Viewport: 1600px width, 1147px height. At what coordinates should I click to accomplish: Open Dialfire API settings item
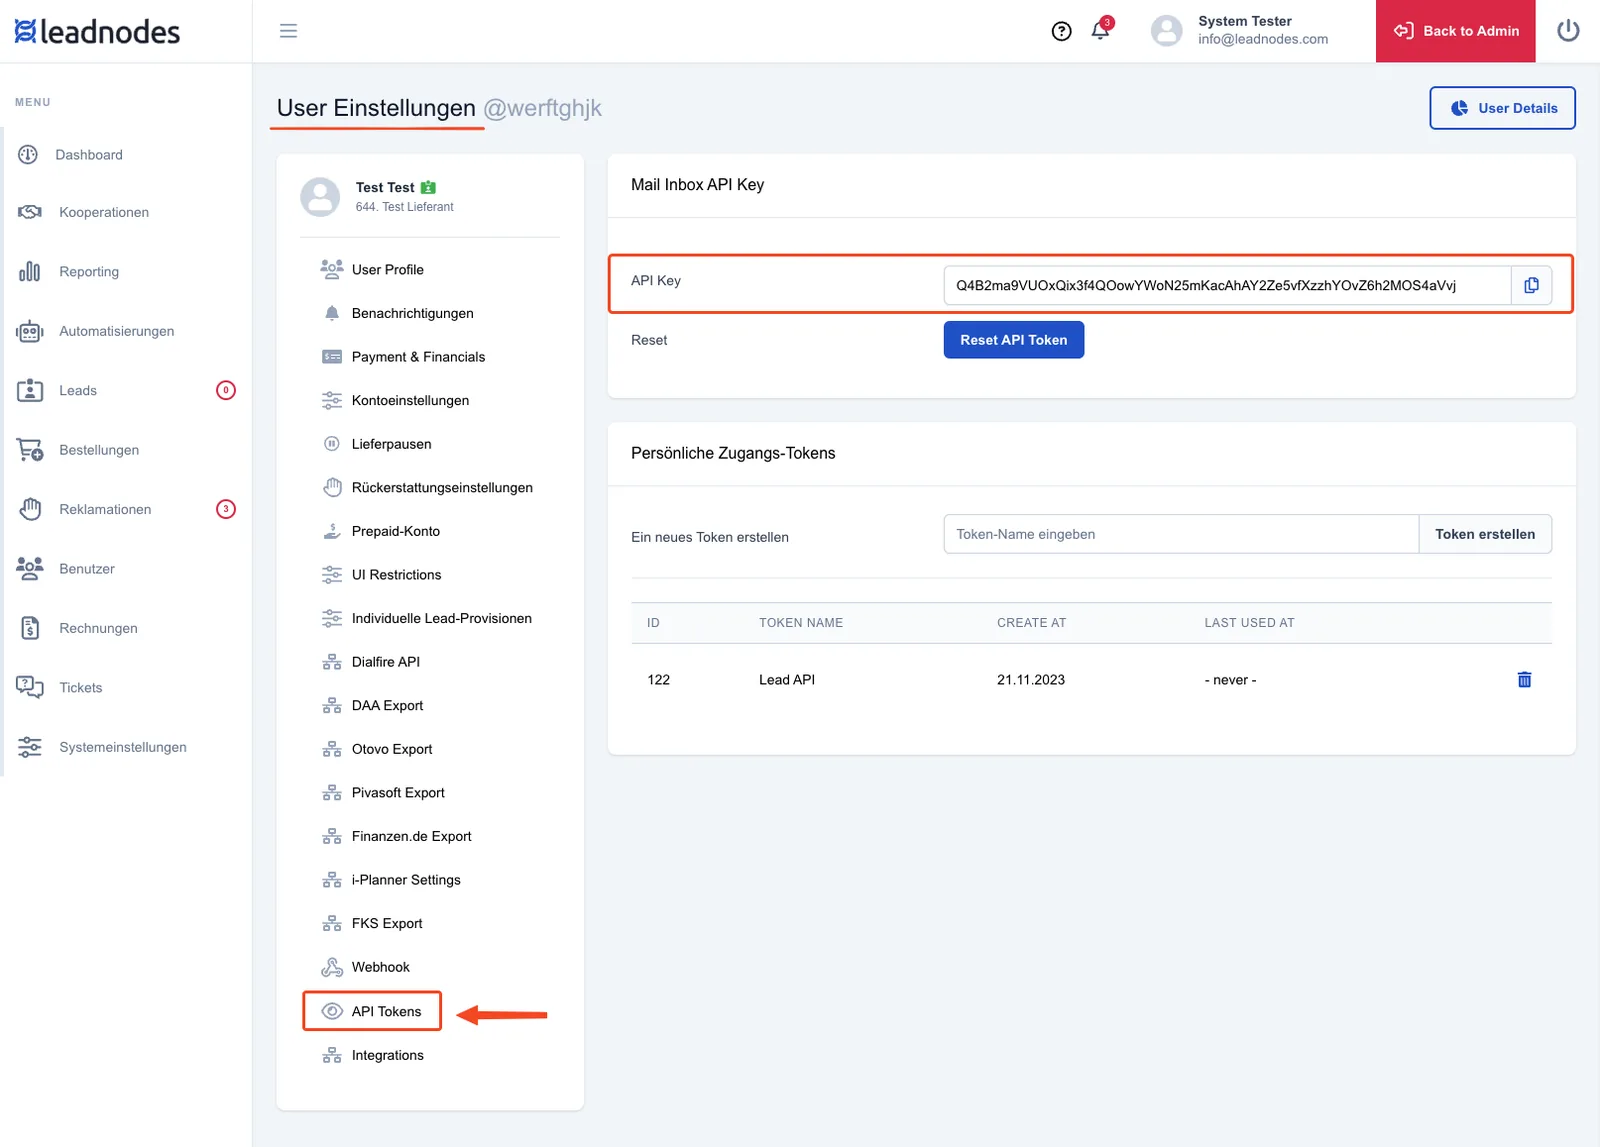(386, 662)
